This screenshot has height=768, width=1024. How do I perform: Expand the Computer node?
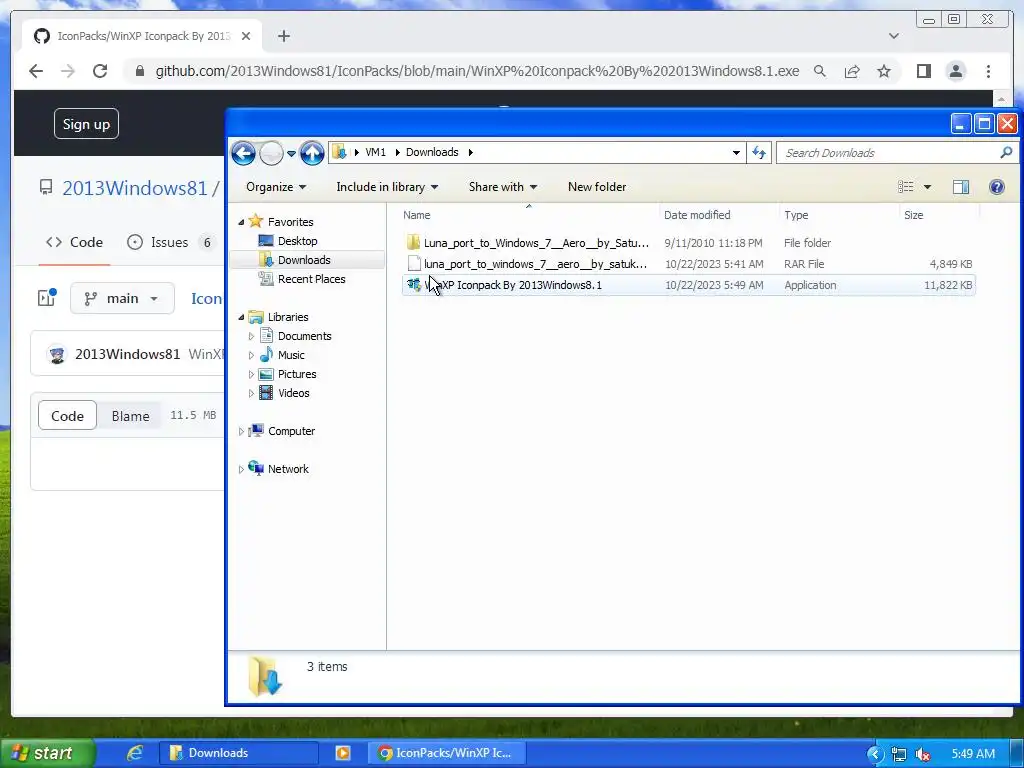(x=241, y=432)
